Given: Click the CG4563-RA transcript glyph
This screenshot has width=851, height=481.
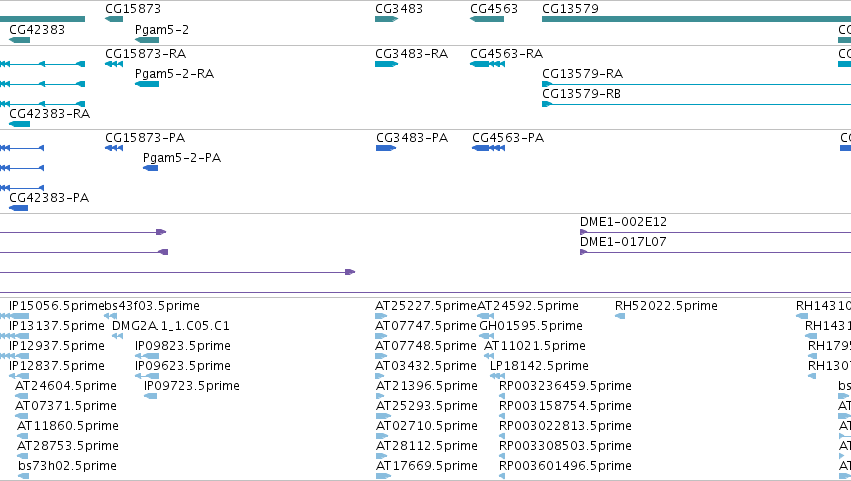Looking at the screenshot, I should [487, 64].
